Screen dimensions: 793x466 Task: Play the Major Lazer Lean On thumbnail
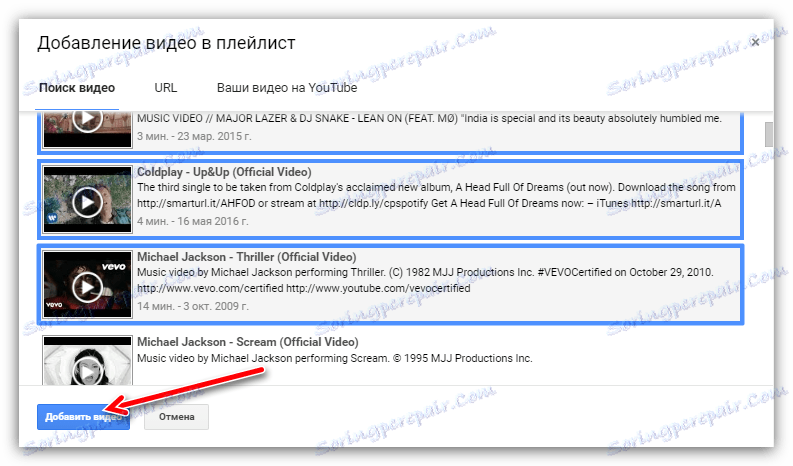[x=87, y=129]
